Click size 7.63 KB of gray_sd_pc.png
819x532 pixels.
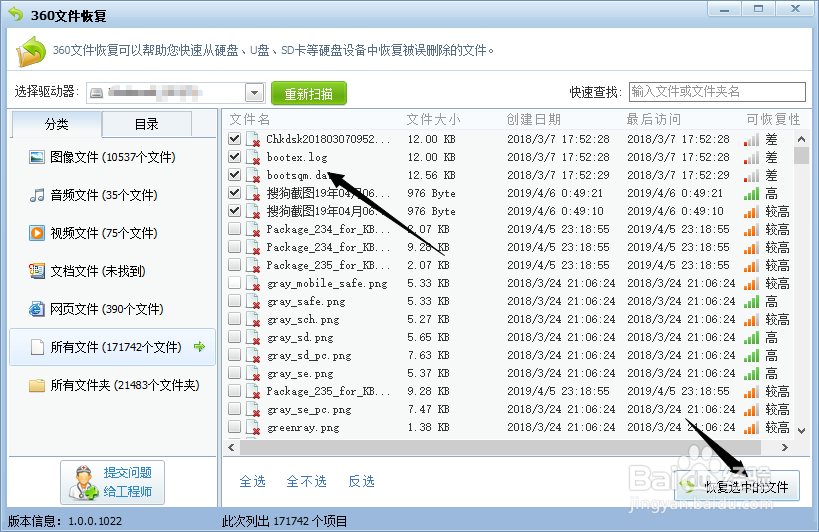pyautogui.click(x=429, y=356)
